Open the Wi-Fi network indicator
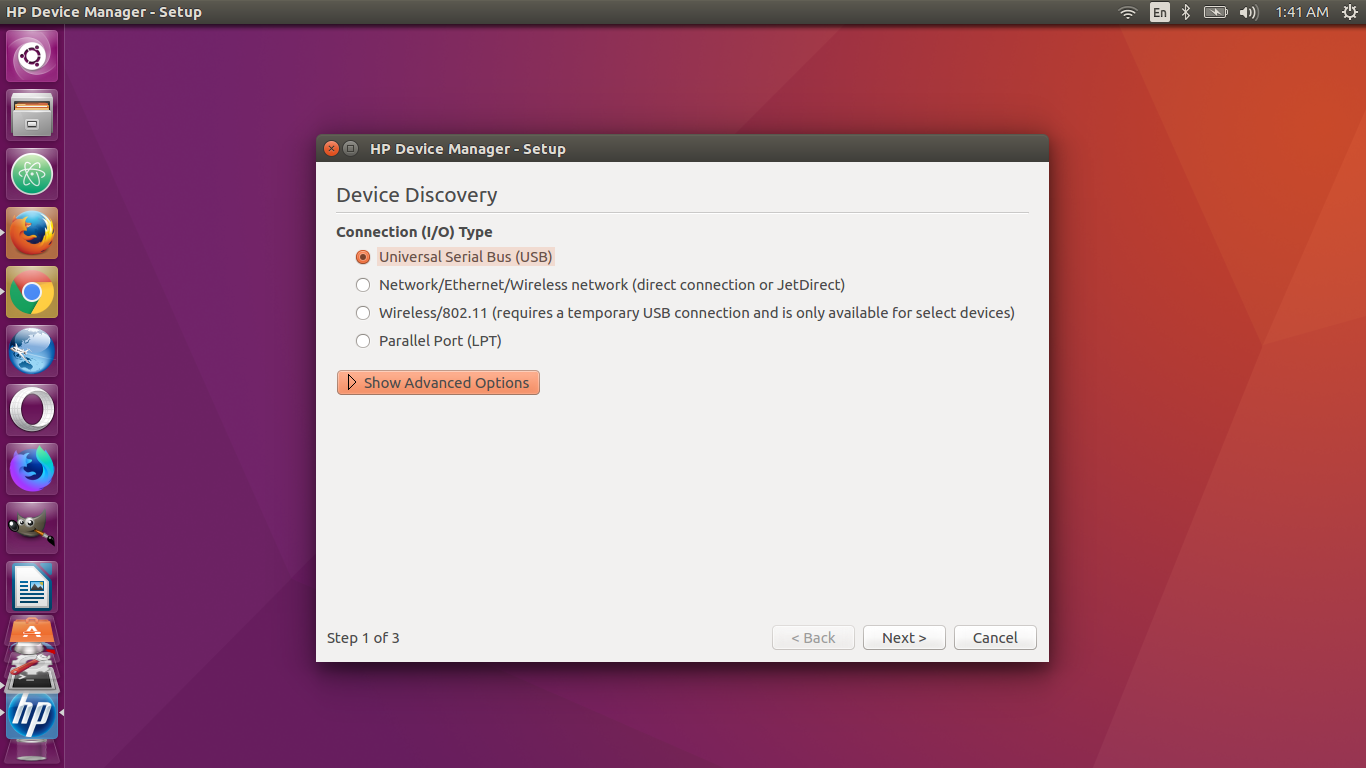 click(1128, 12)
